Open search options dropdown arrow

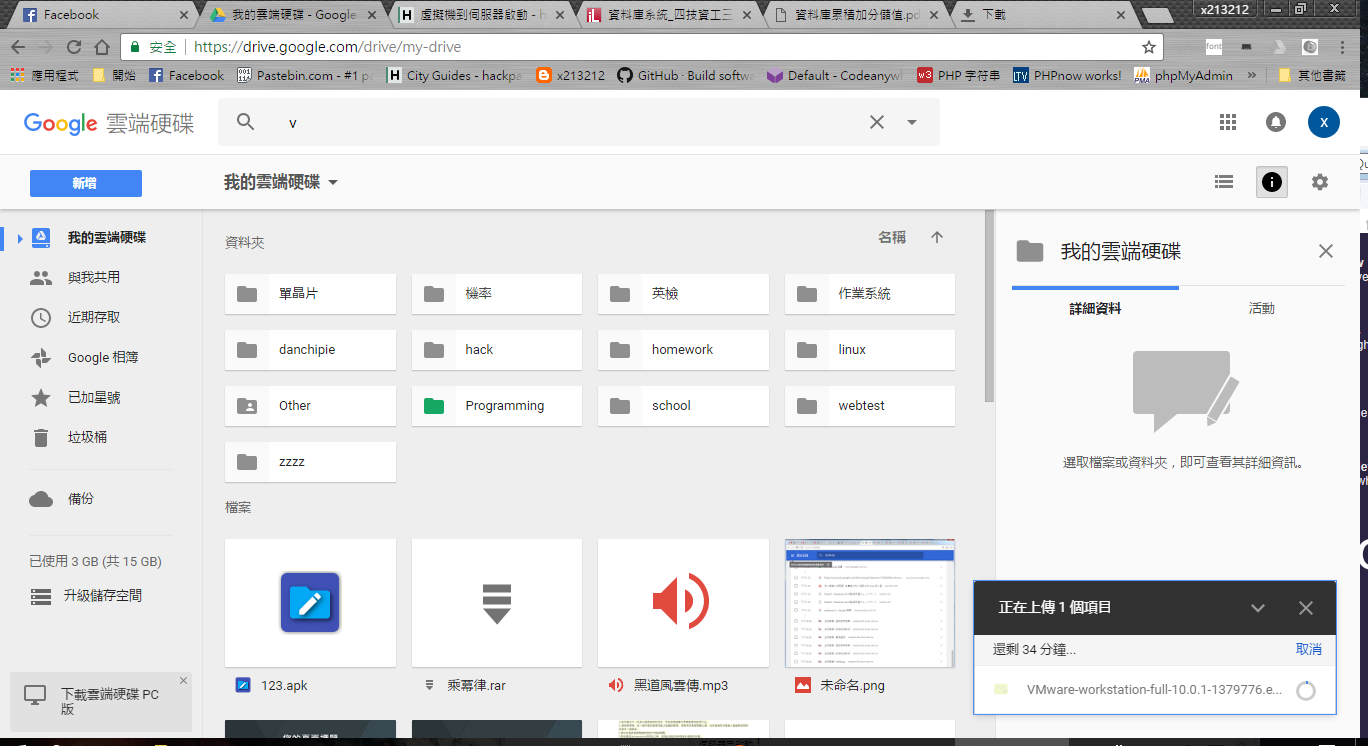pyautogui.click(x=912, y=122)
